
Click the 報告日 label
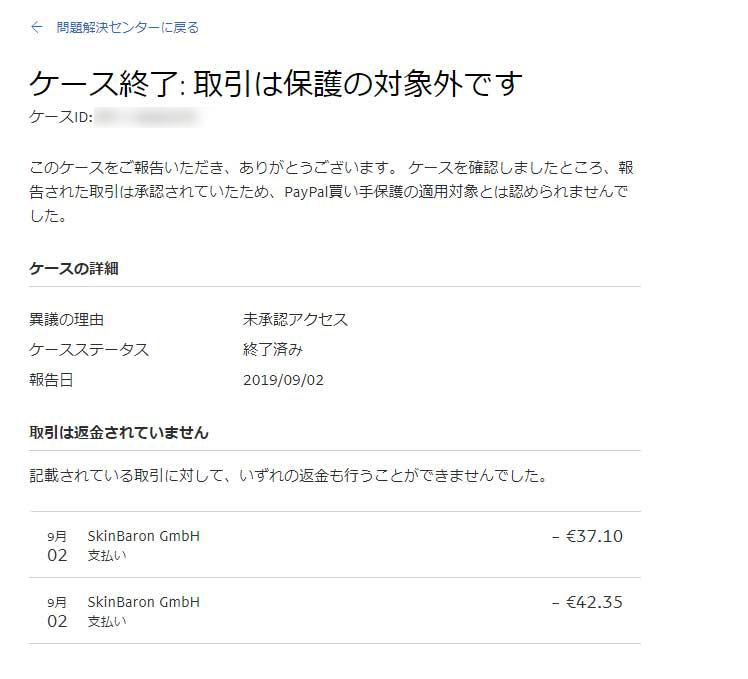coord(51,380)
